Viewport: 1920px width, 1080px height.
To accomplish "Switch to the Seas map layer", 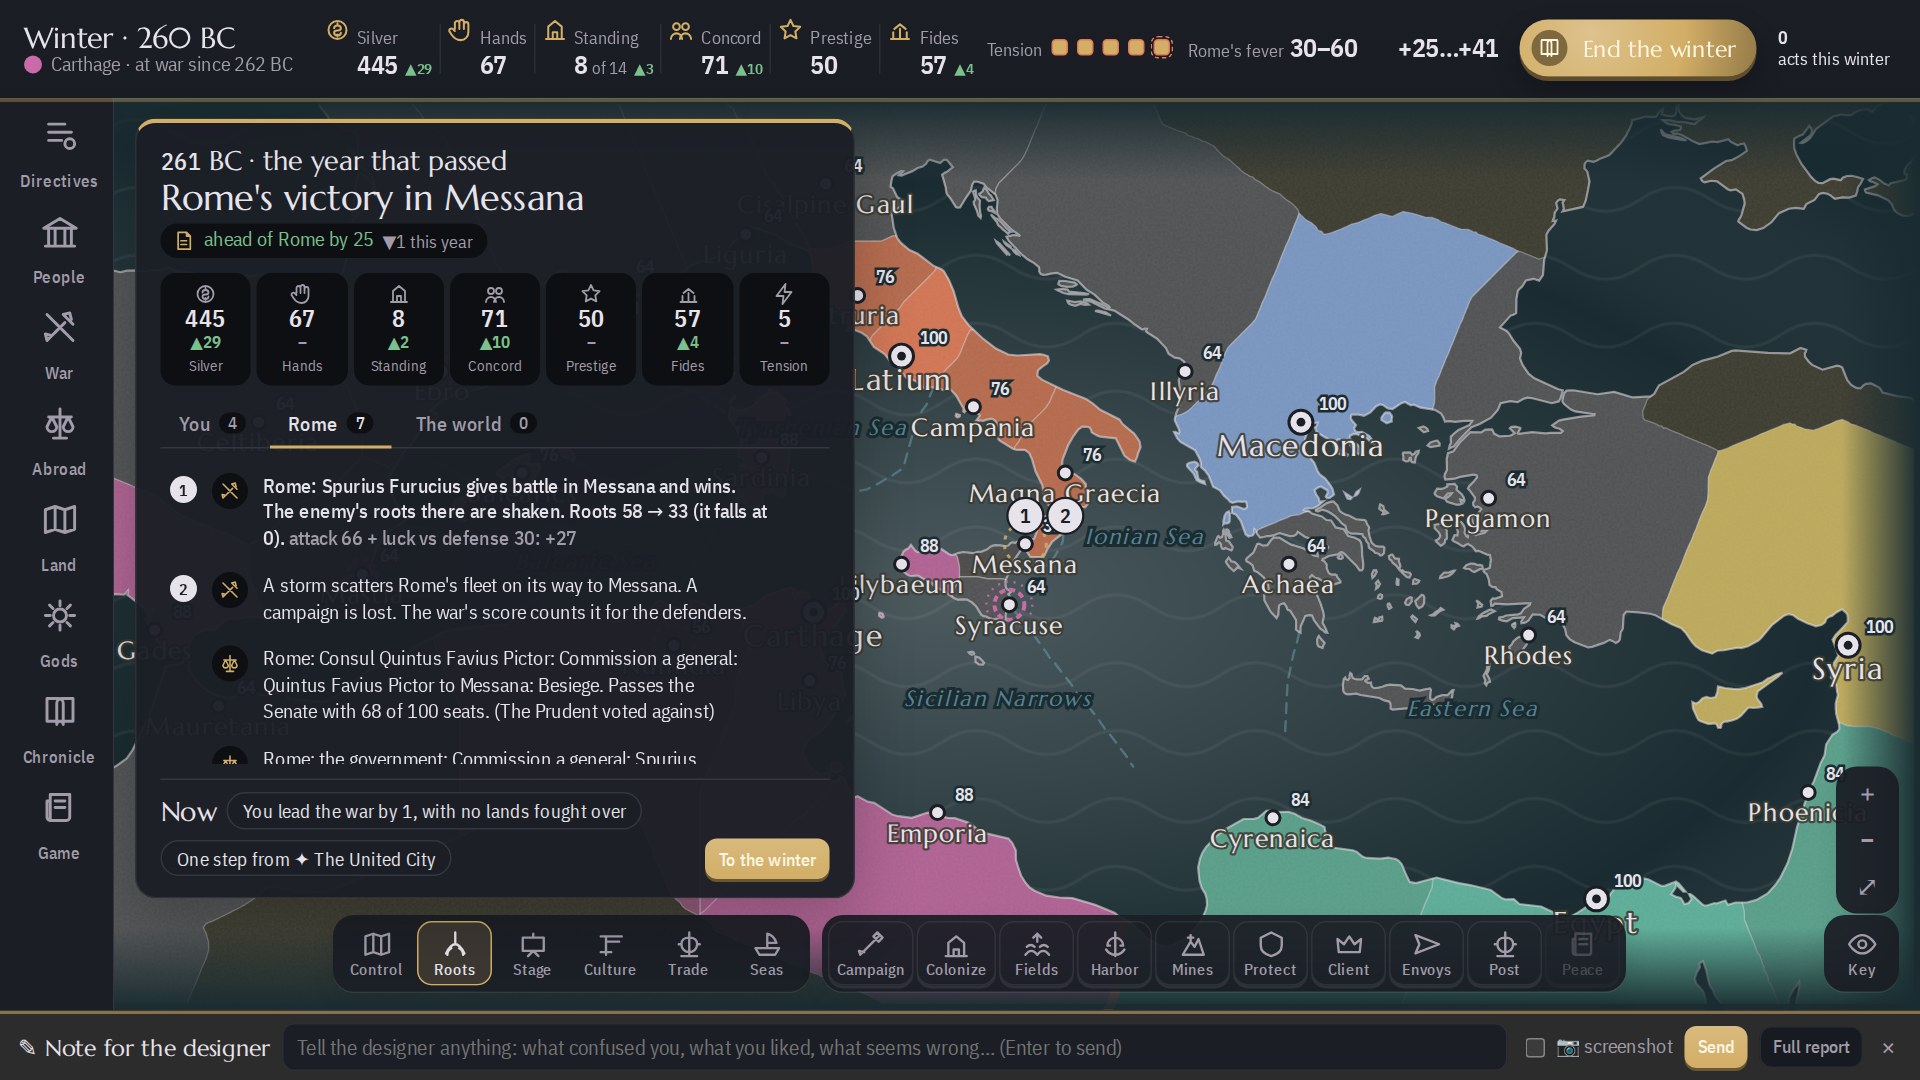I will [x=766, y=953].
